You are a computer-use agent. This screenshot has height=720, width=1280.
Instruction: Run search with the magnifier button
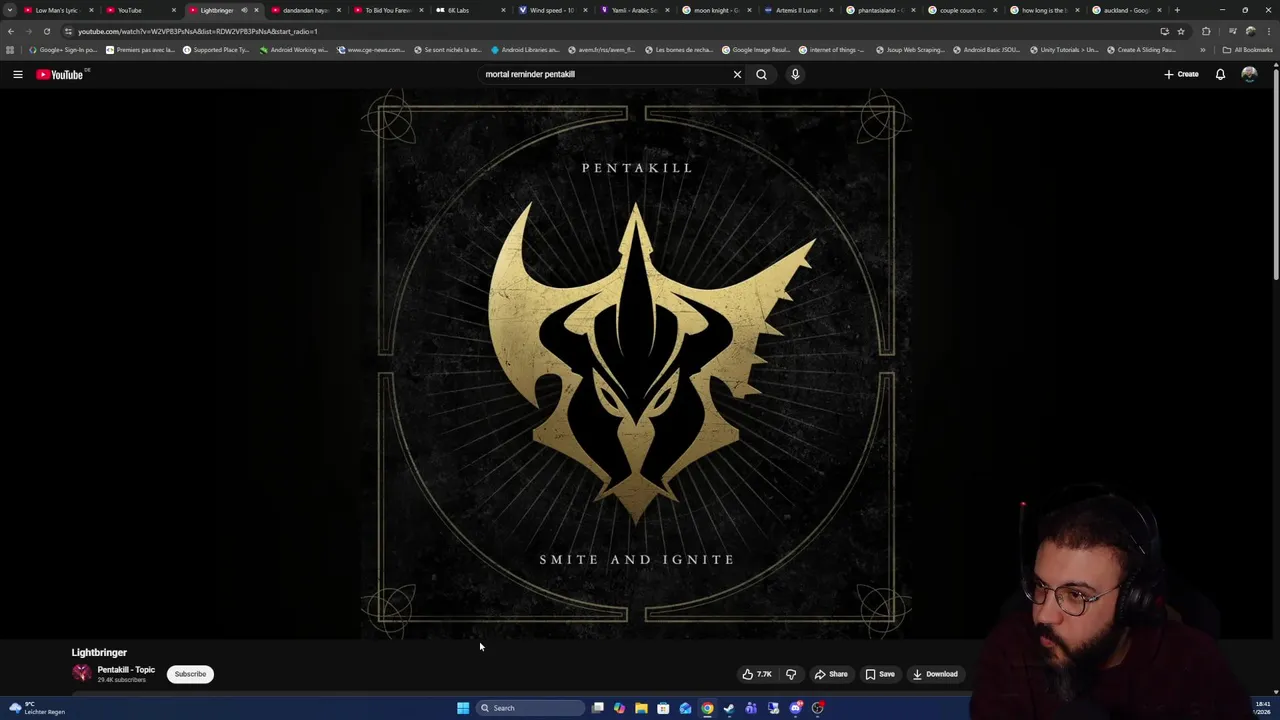tap(761, 74)
